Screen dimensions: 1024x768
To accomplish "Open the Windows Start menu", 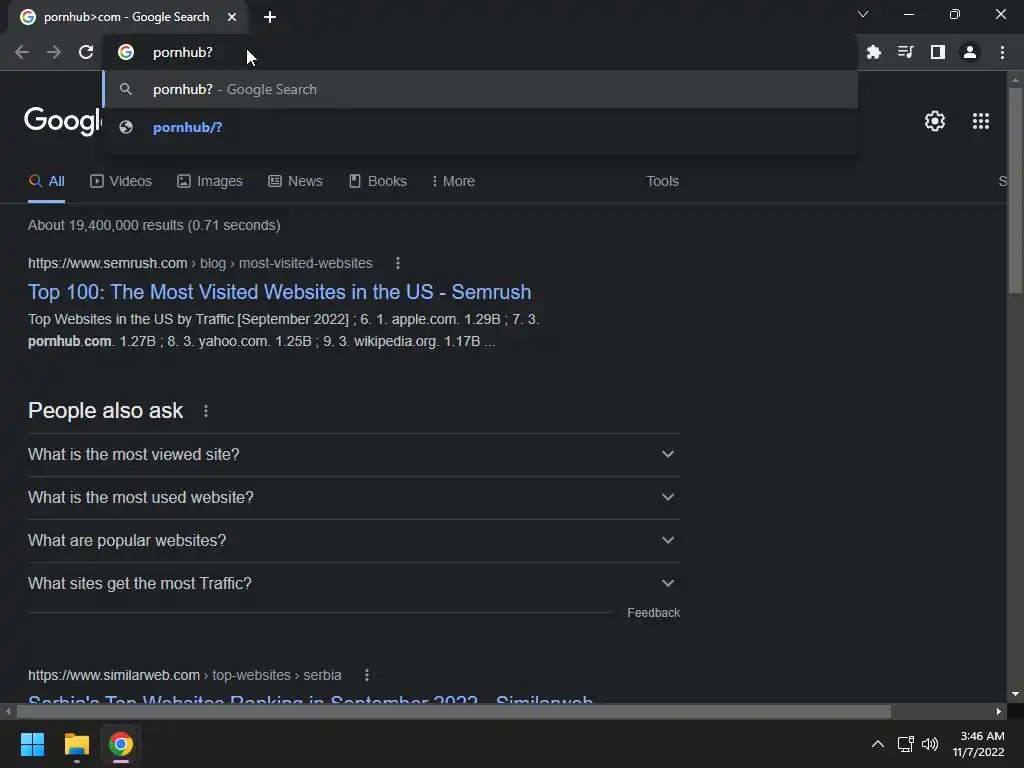I will (x=32, y=744).
